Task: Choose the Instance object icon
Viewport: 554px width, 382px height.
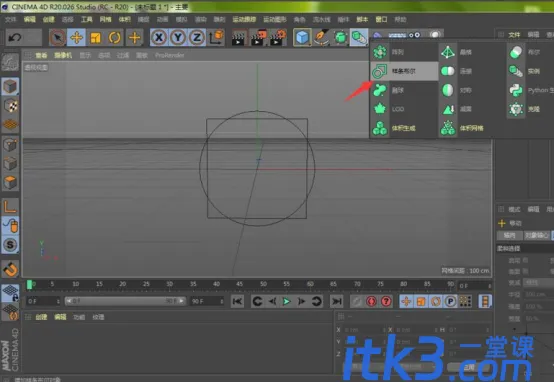Action: (x=516, y=71)
